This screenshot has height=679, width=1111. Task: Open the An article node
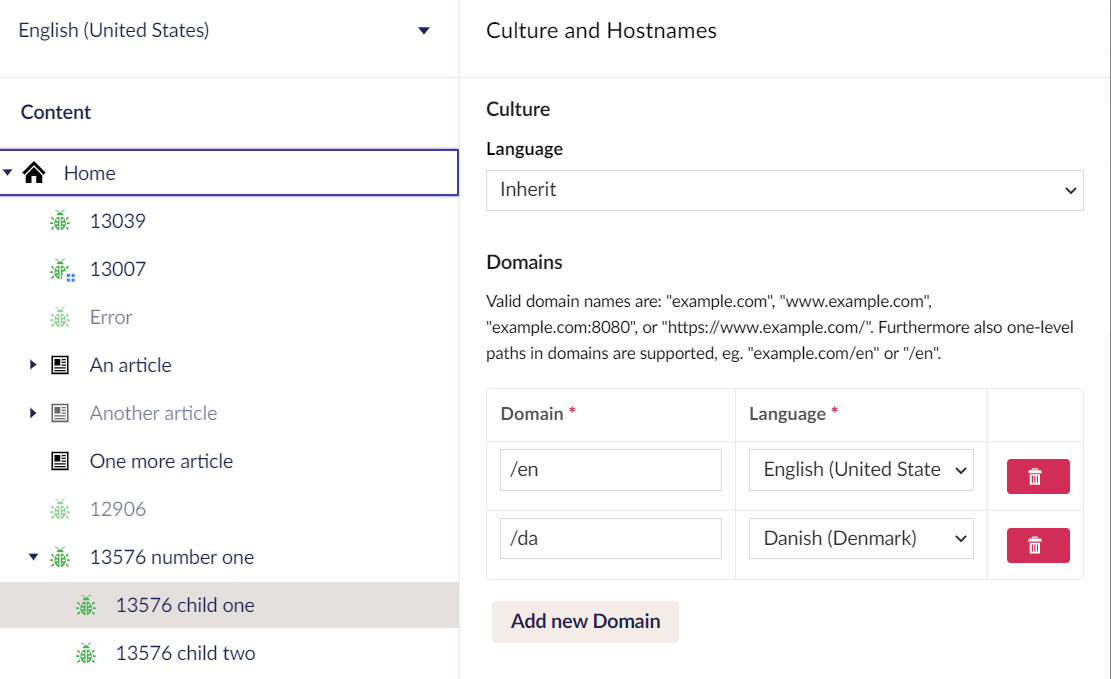coord(130,365)
